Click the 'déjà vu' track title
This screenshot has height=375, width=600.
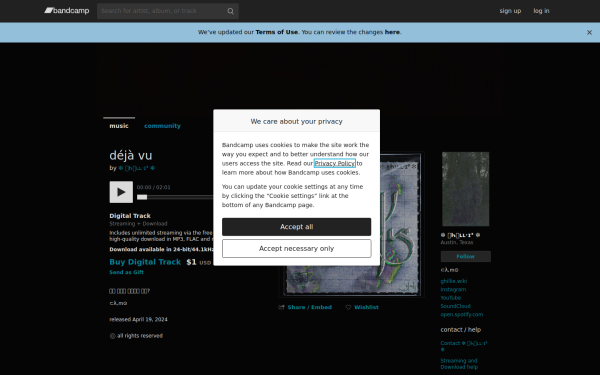(x=130, y=155)
